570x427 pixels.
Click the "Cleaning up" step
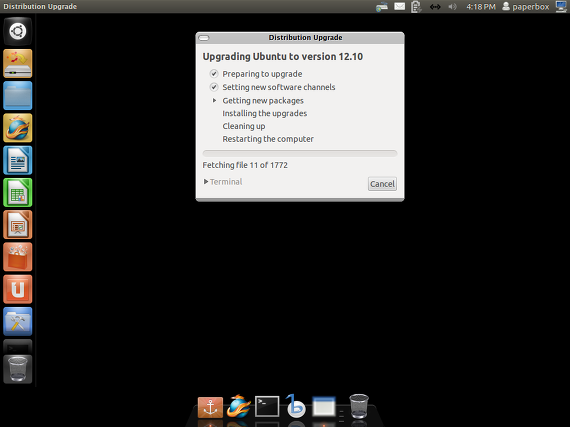[244, 126]
